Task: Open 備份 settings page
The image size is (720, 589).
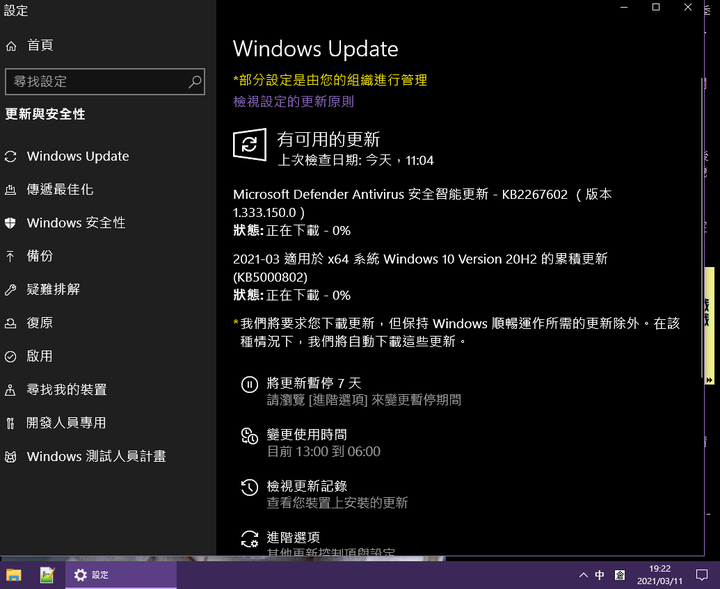Action: (39, 256)
